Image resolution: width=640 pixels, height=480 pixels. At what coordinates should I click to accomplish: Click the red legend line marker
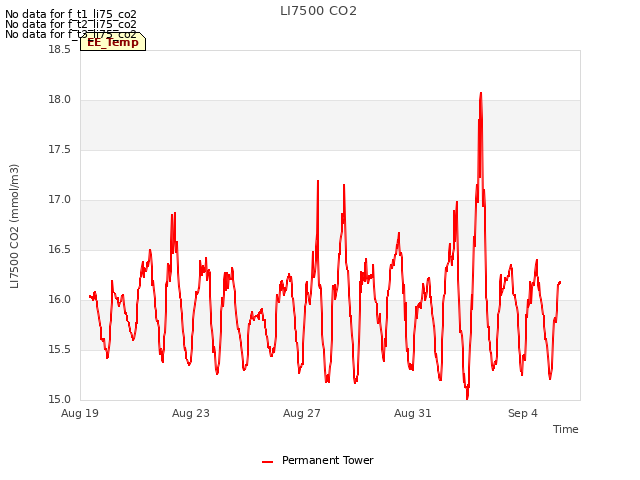tap(267, 462)
